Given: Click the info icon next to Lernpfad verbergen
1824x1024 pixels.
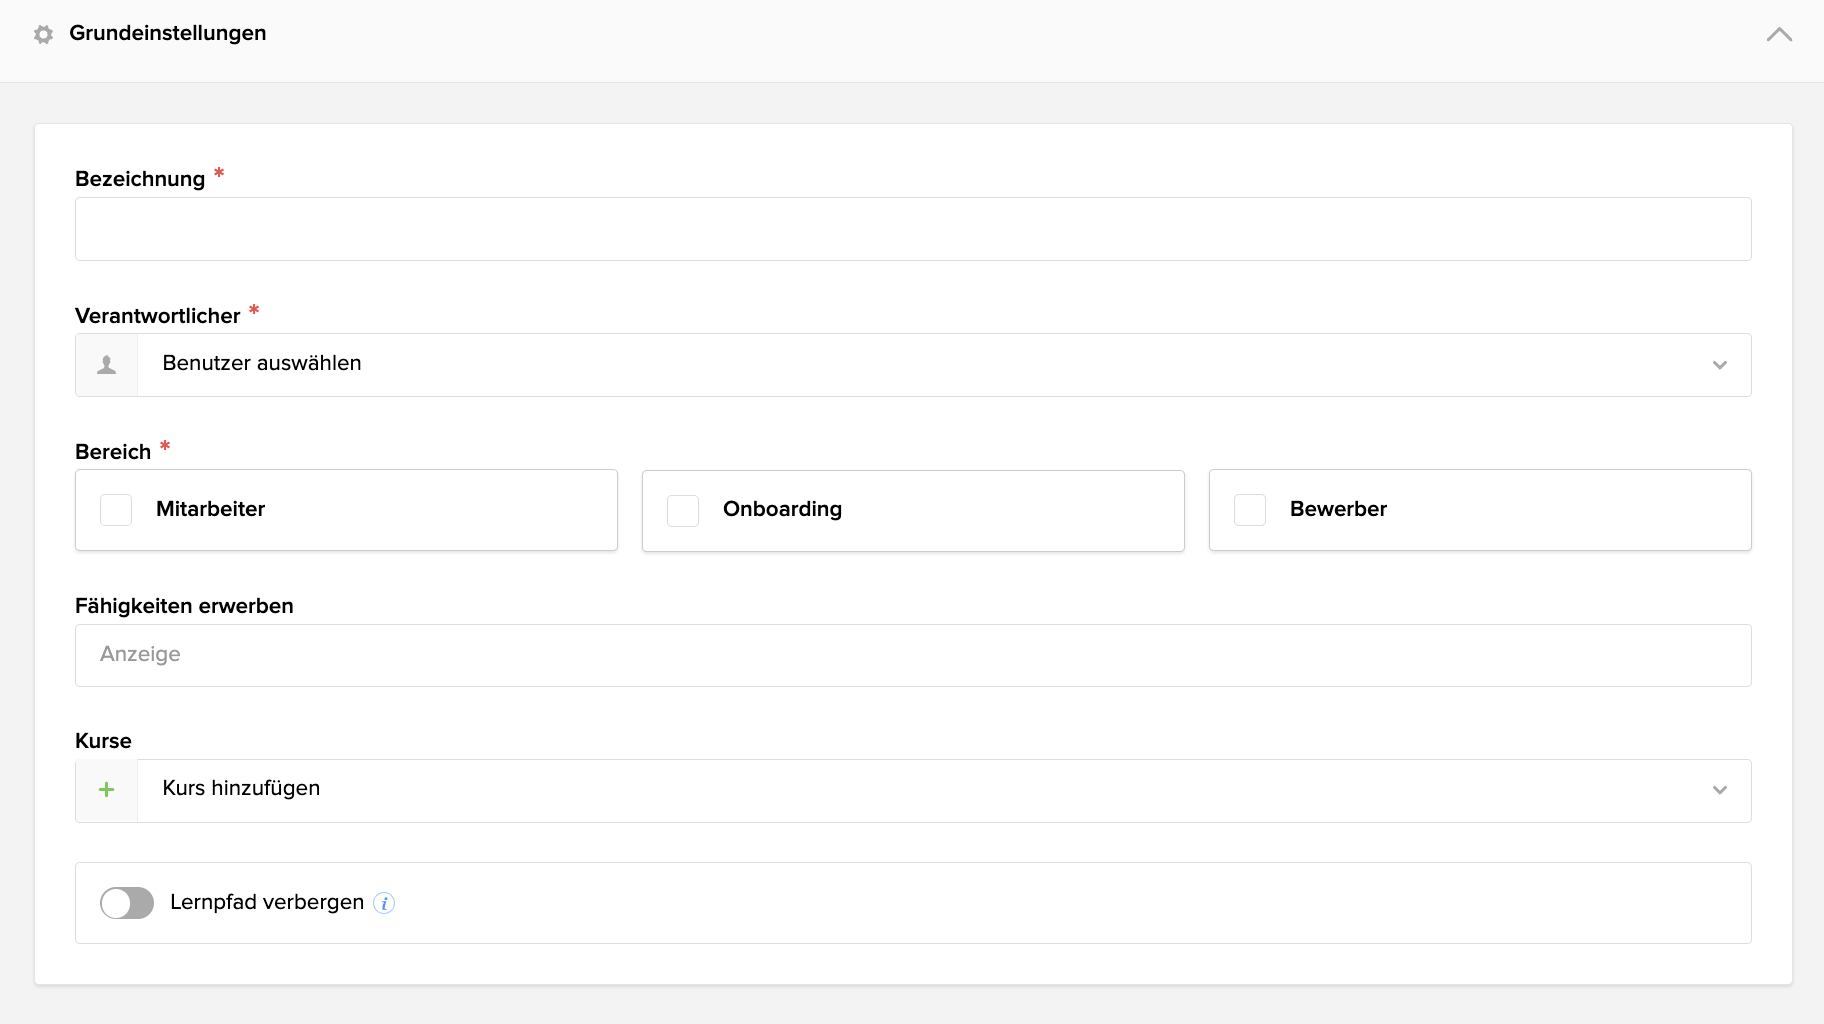Looking at the screenshot, I should click(x=384, y=903).
